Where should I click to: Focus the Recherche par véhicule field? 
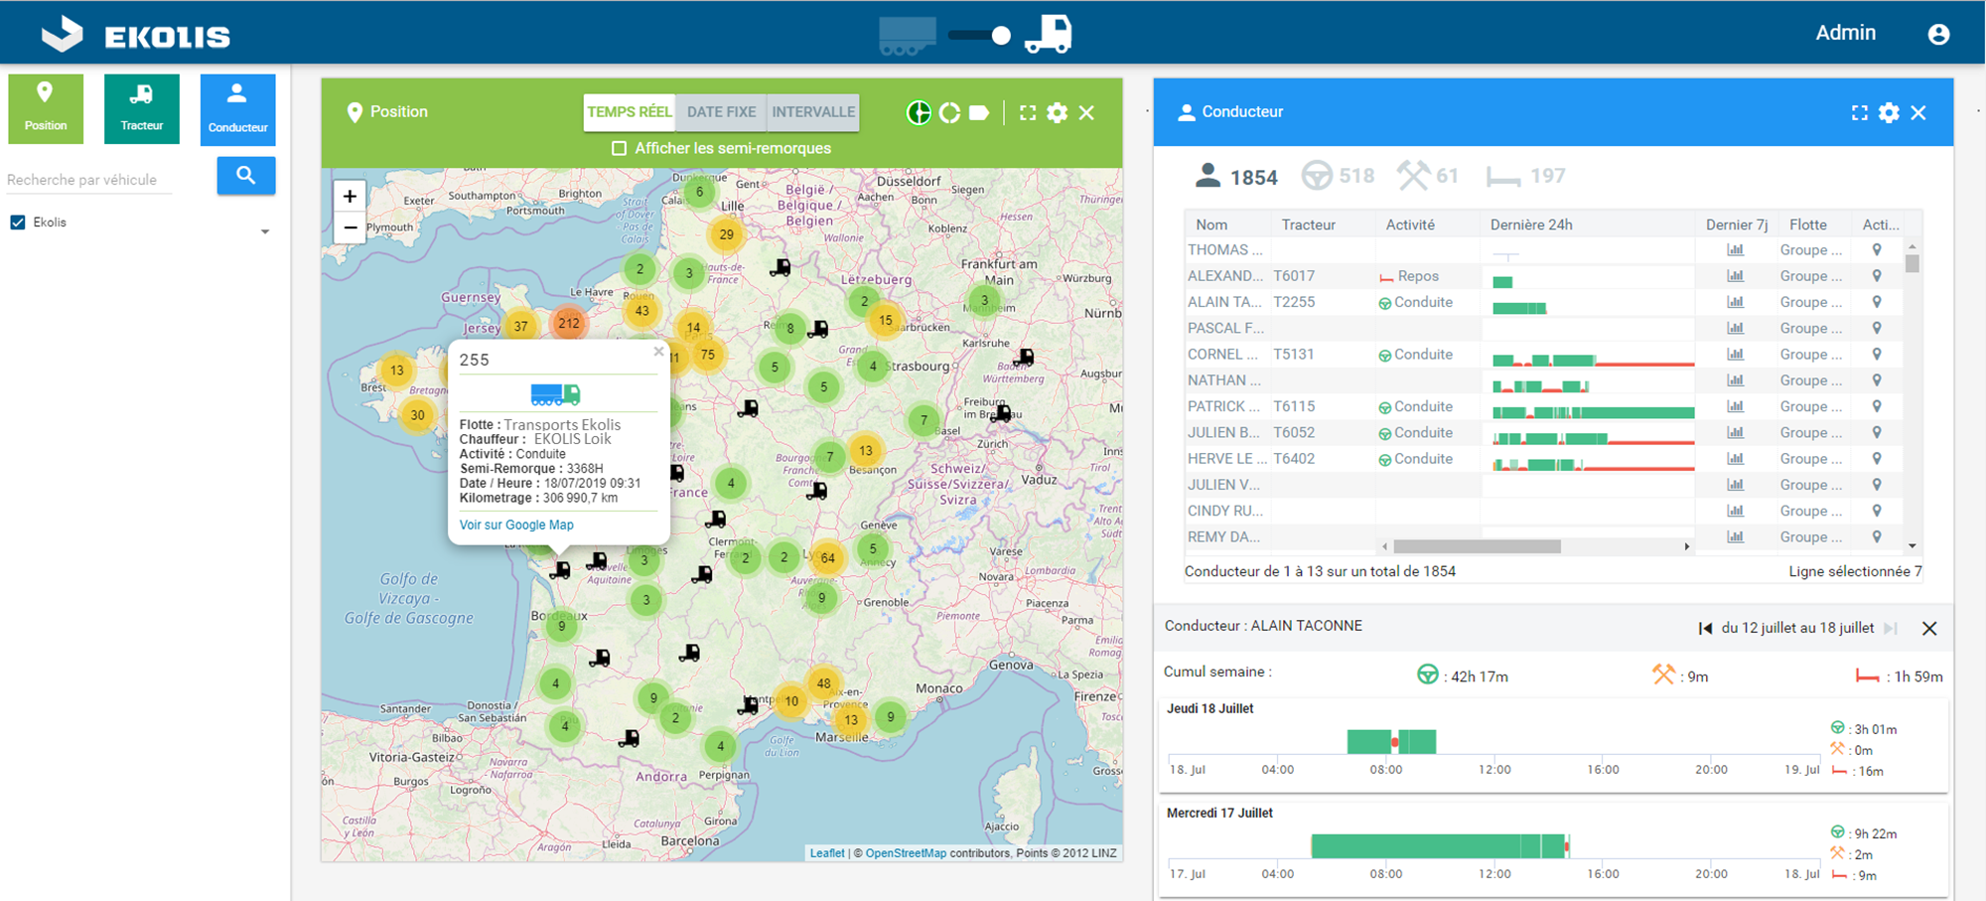point(90,180)
